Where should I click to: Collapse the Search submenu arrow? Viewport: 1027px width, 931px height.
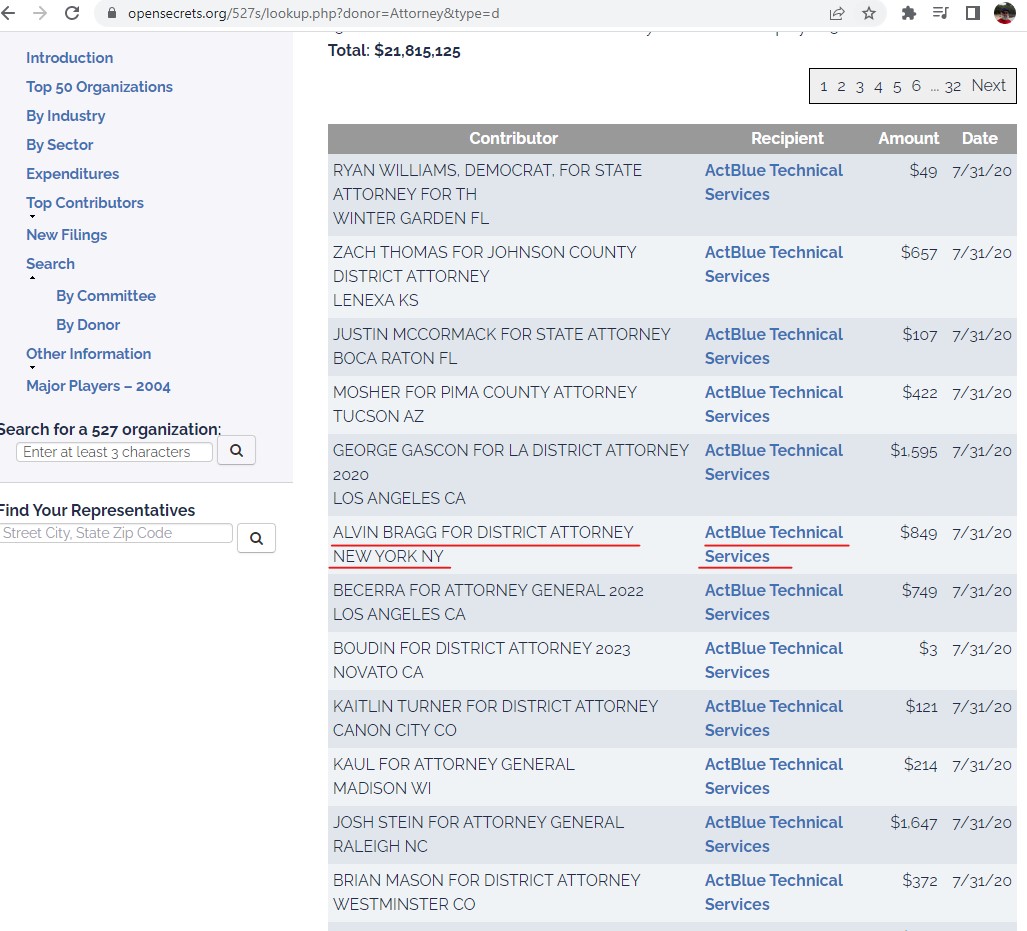(32, 278)
